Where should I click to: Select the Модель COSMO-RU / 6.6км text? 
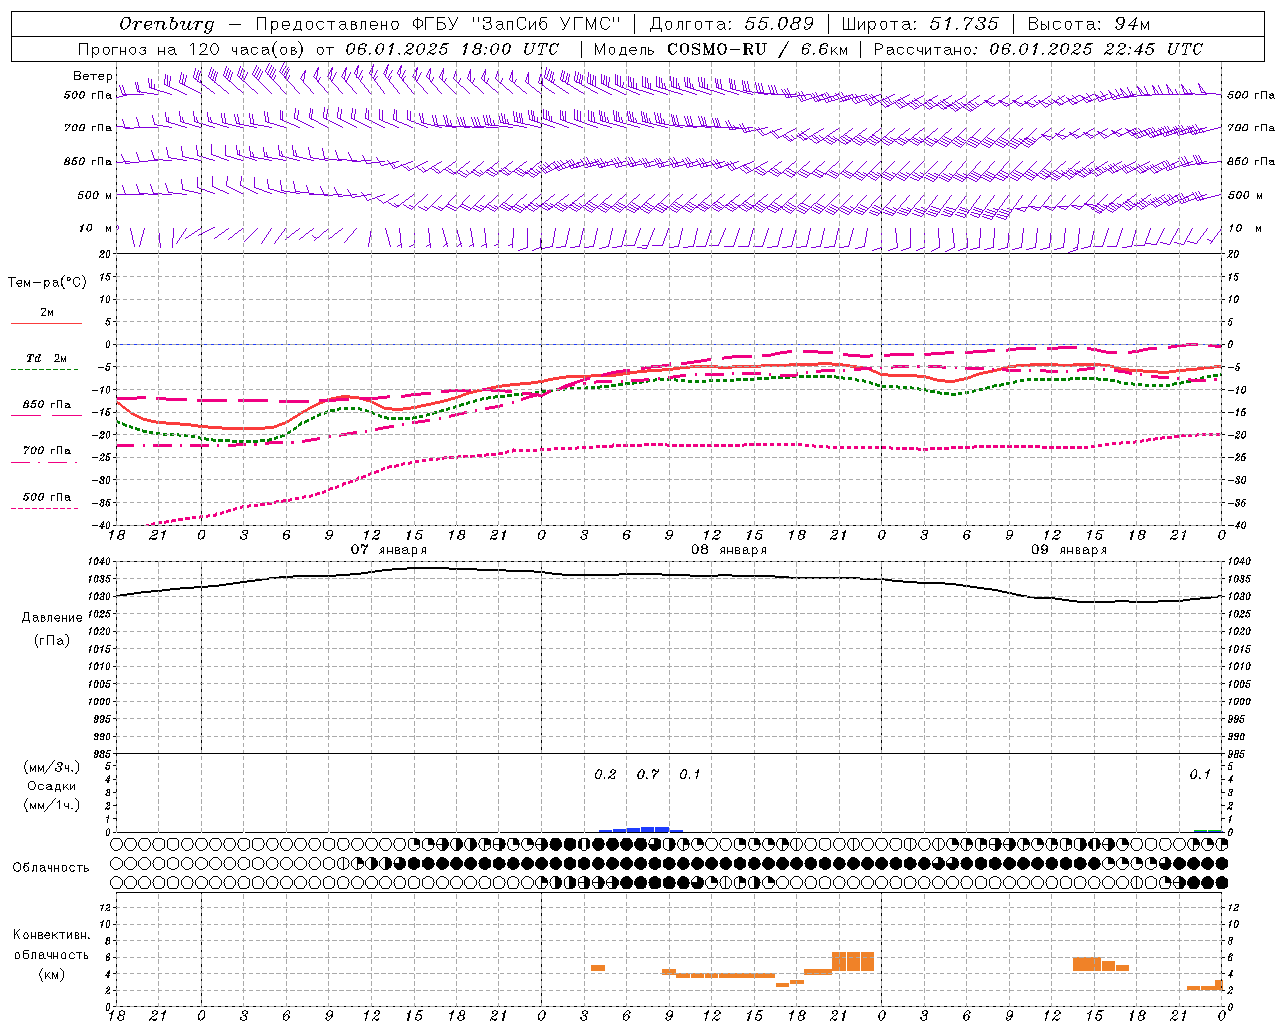(720, 49)
